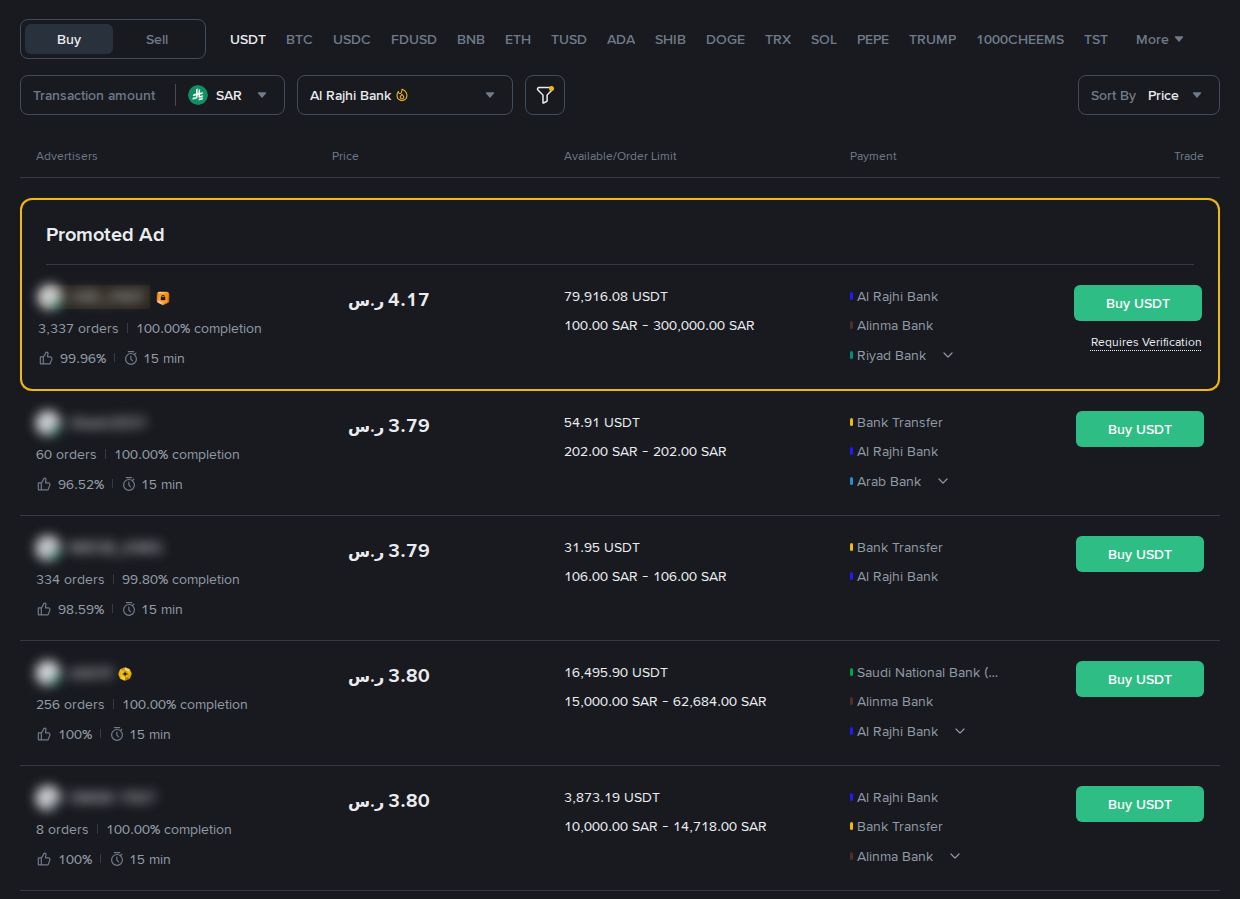Screen dimensions: 1240x899
Task: Click the filter funnel icon
Action: pyautogui.click(x=545, y=95)
